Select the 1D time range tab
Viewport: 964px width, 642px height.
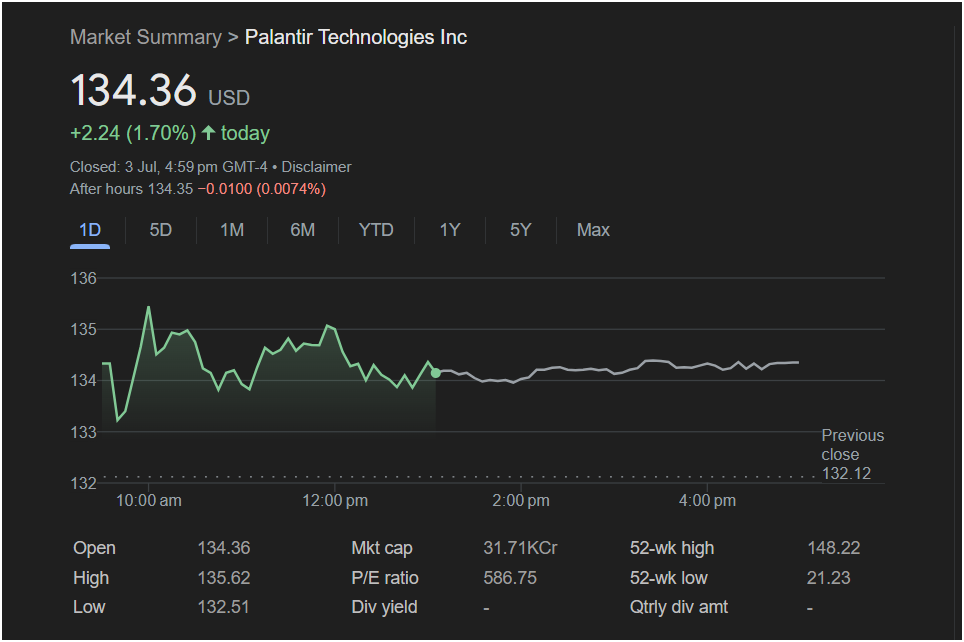click(90, 230)
